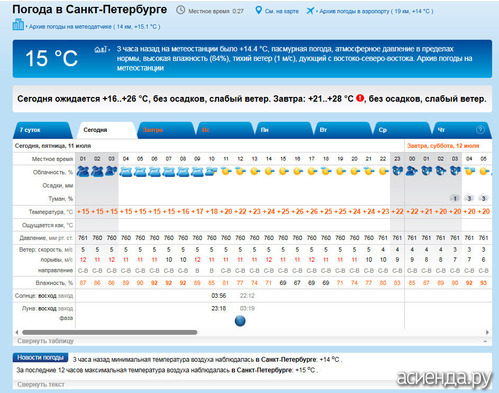499x393 pixels.
Task: Click the moon phase icon
Action: click(x=240, y=321)
